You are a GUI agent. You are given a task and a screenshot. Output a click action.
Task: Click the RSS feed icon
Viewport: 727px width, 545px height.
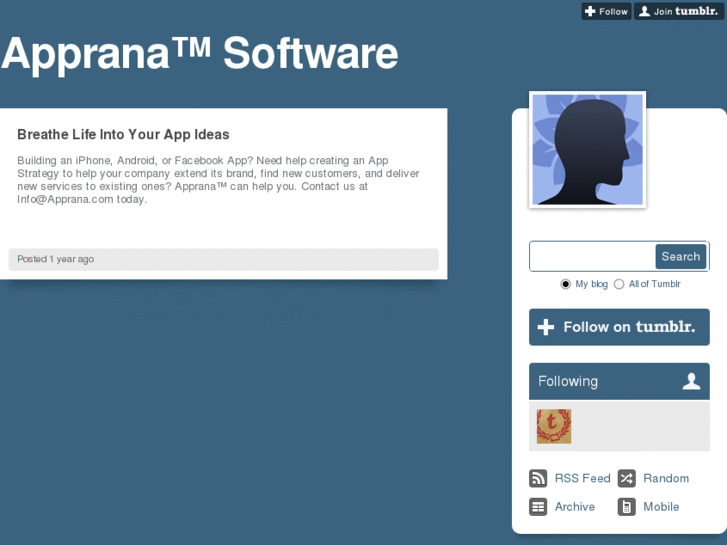tap(538, 478)
